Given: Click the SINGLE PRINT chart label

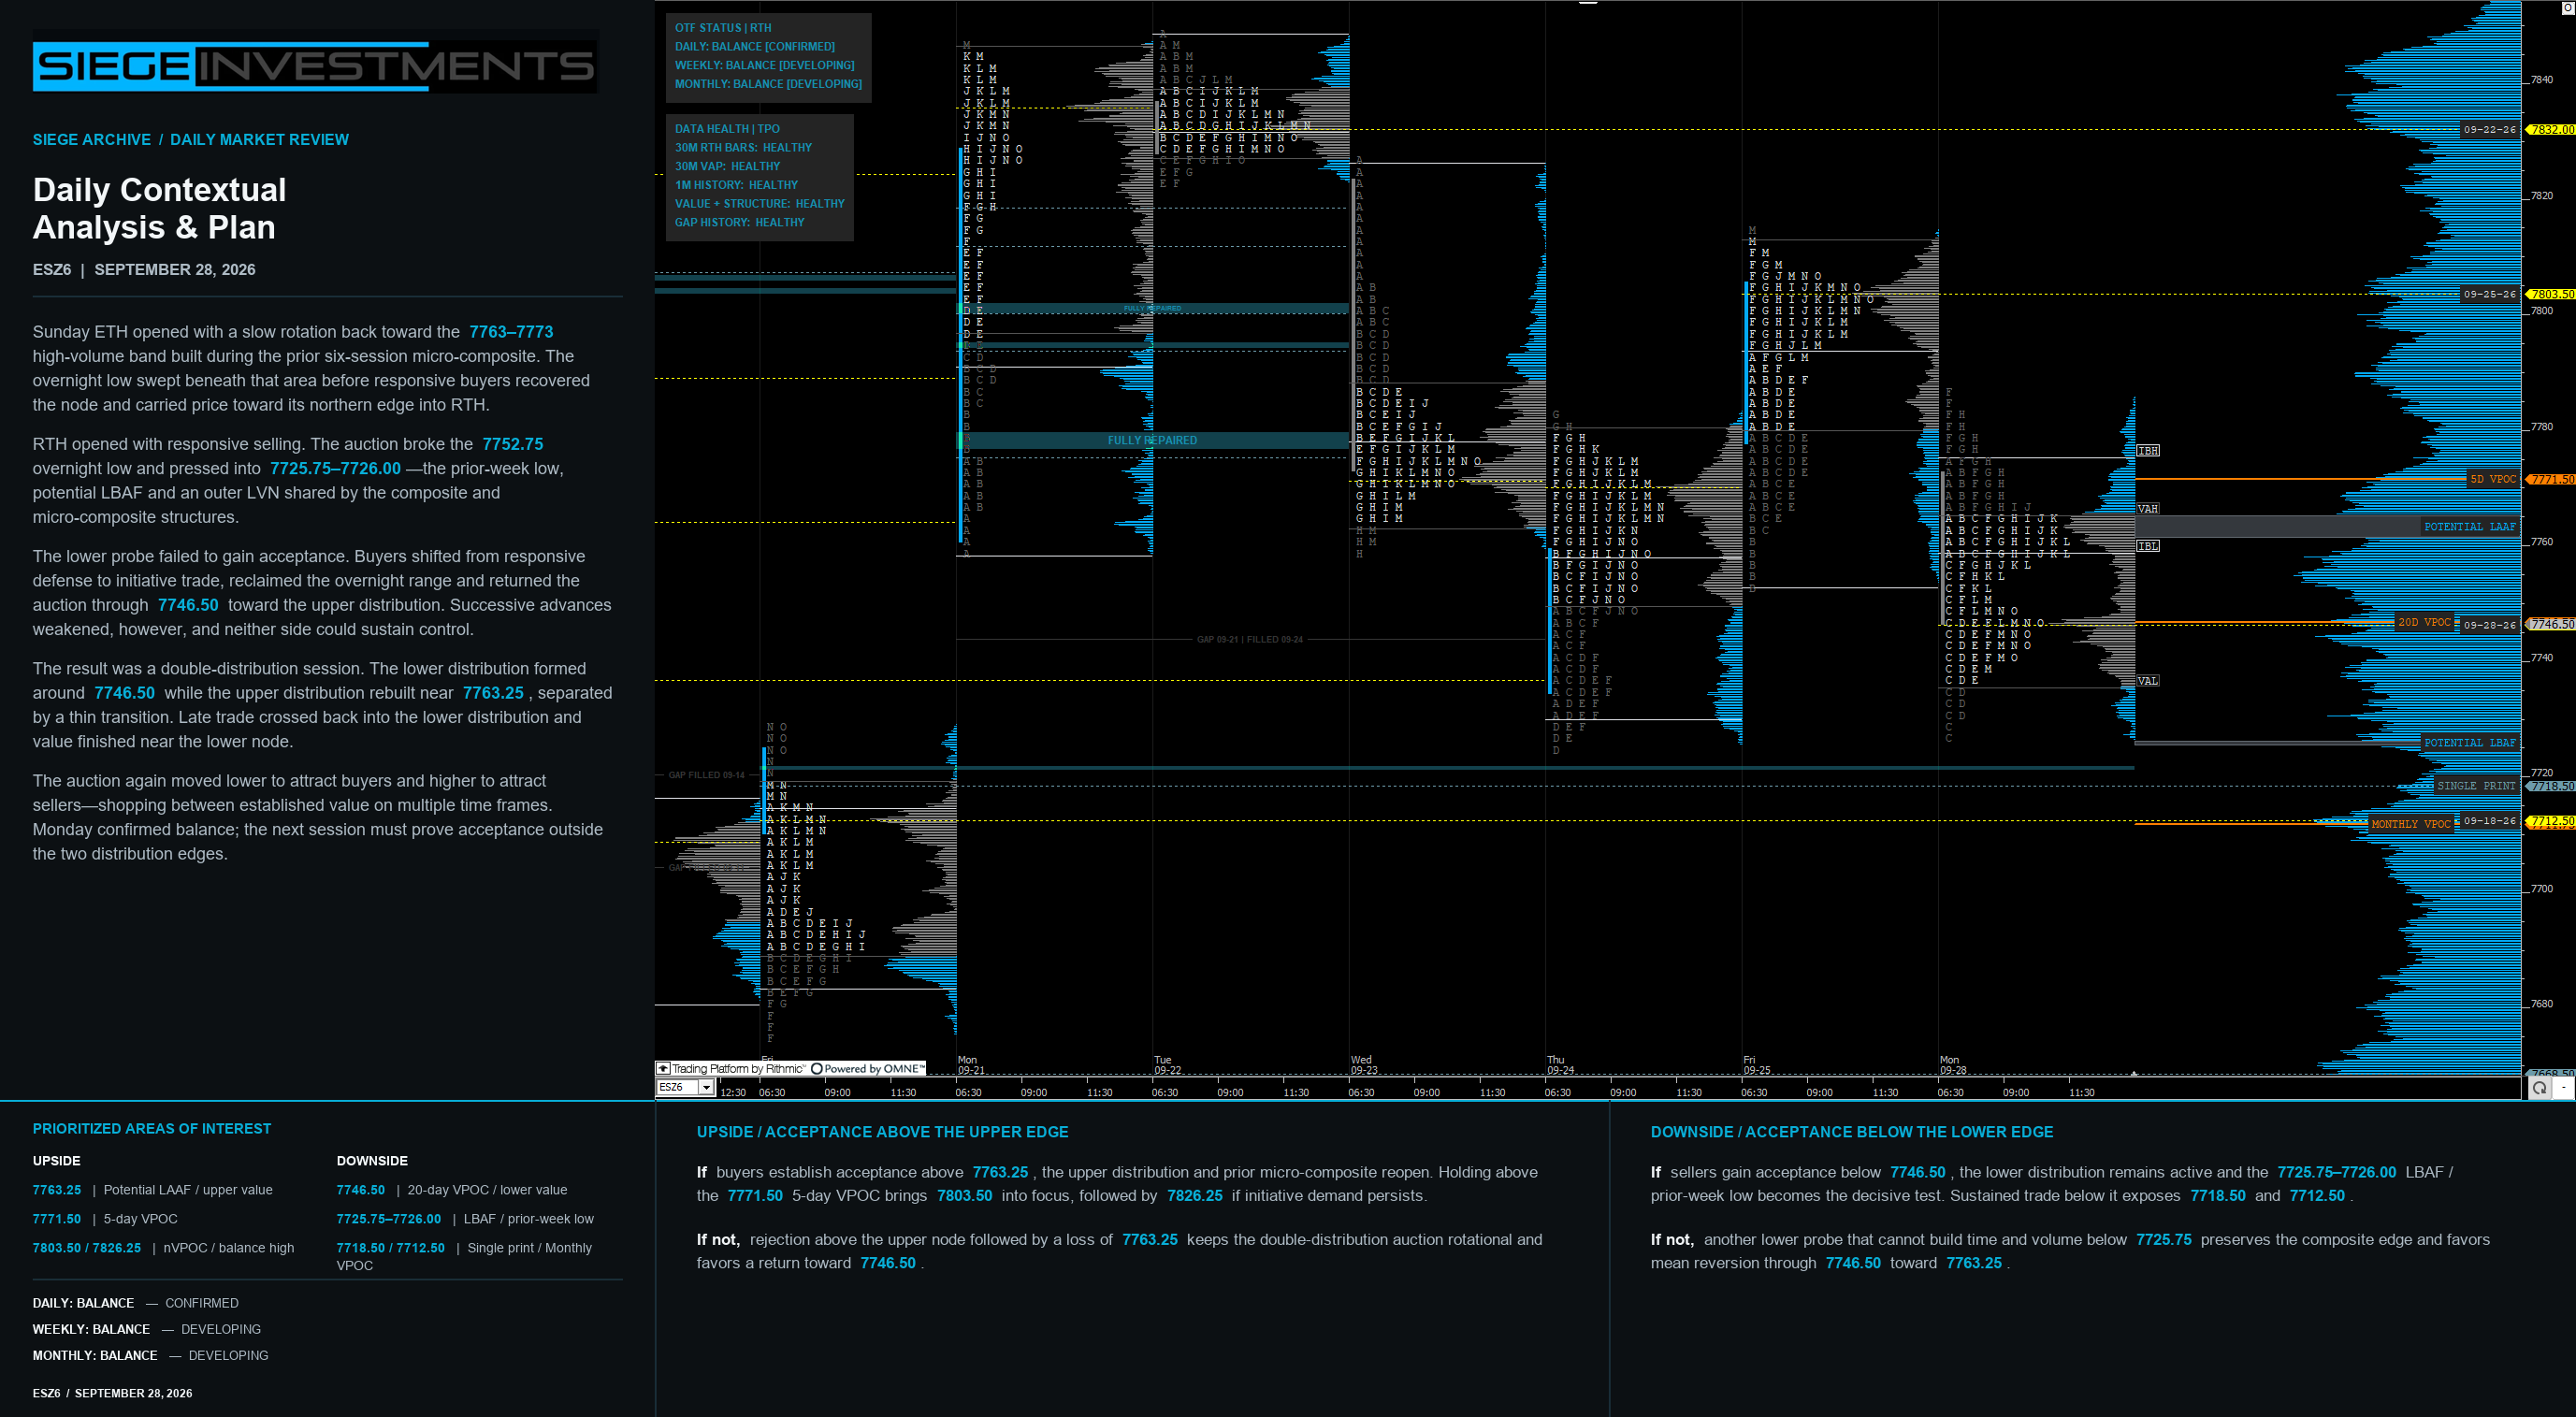Looking at the screenshot, I should pyautogui.click(x=2475, y=785).
